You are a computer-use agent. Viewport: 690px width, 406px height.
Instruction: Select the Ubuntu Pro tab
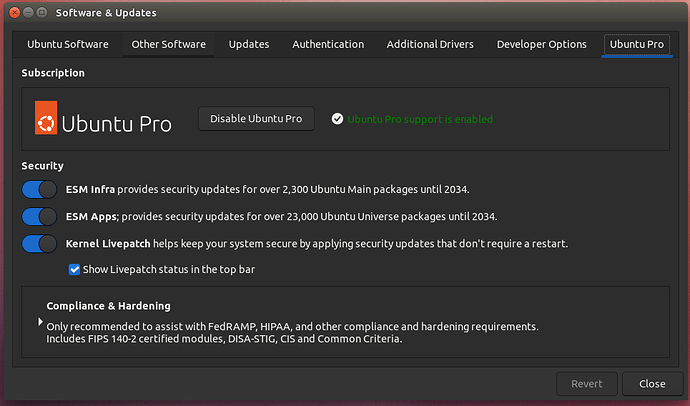pyautogui.click(x=637, y=45)
